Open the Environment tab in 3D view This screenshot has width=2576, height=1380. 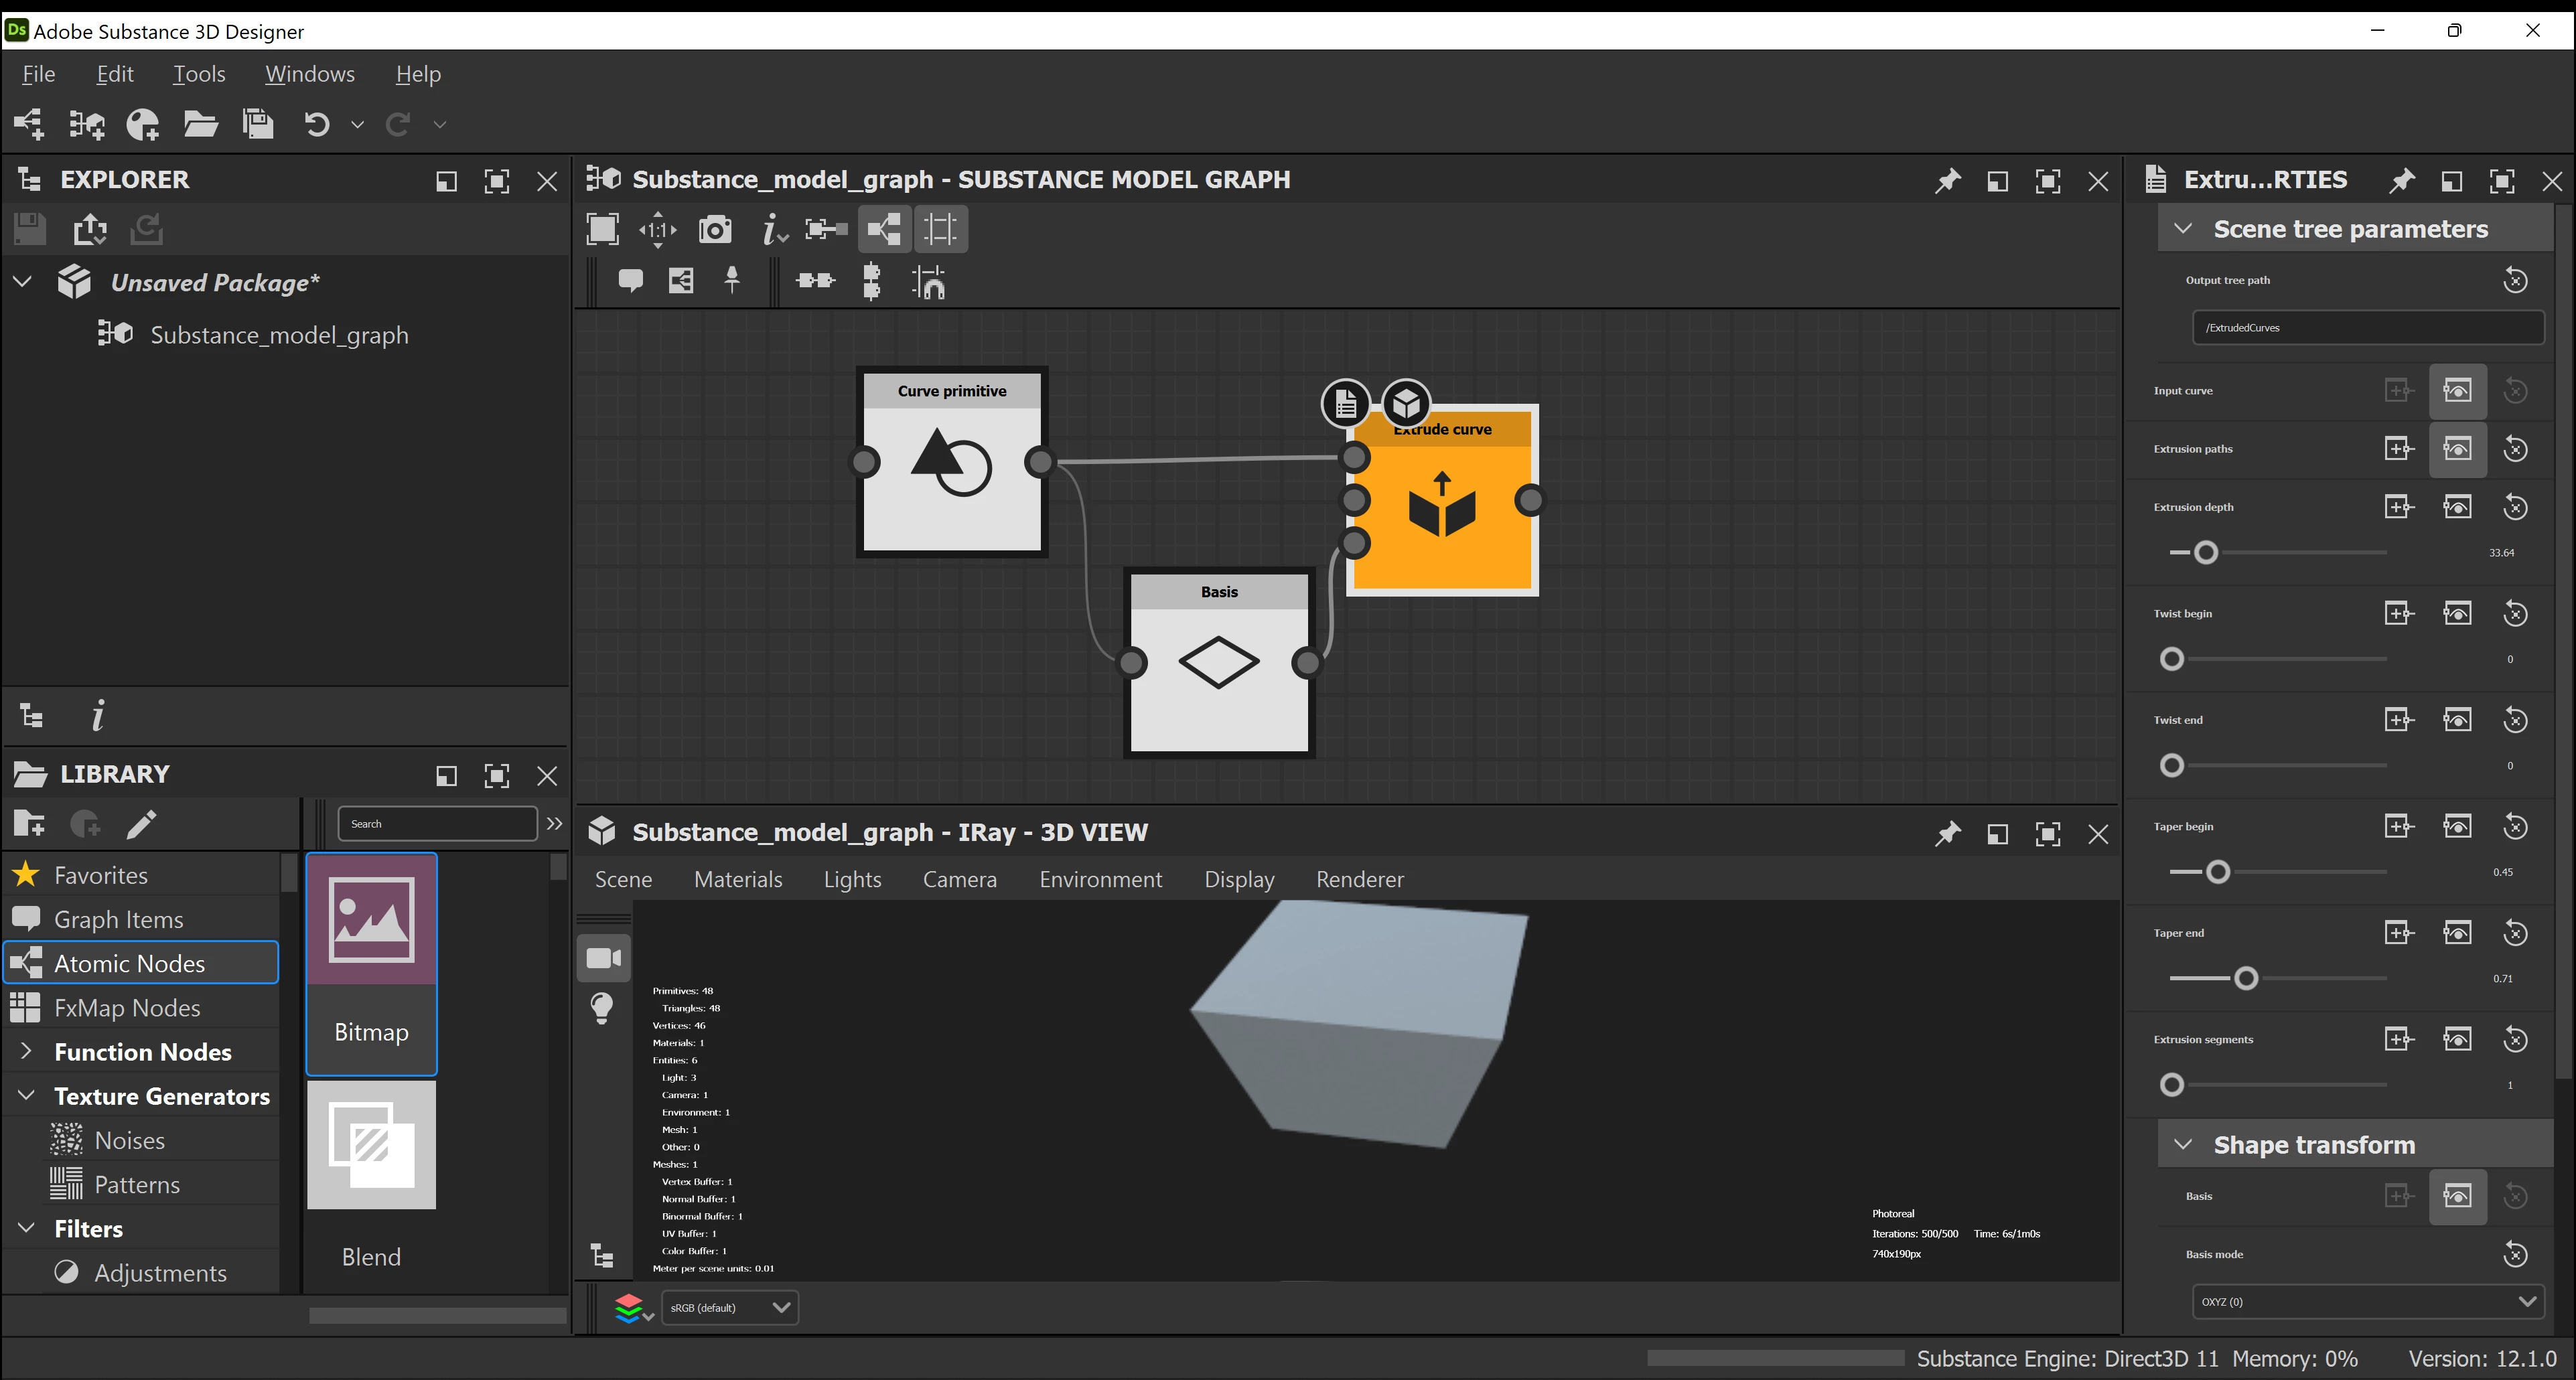coord(1100,879)
